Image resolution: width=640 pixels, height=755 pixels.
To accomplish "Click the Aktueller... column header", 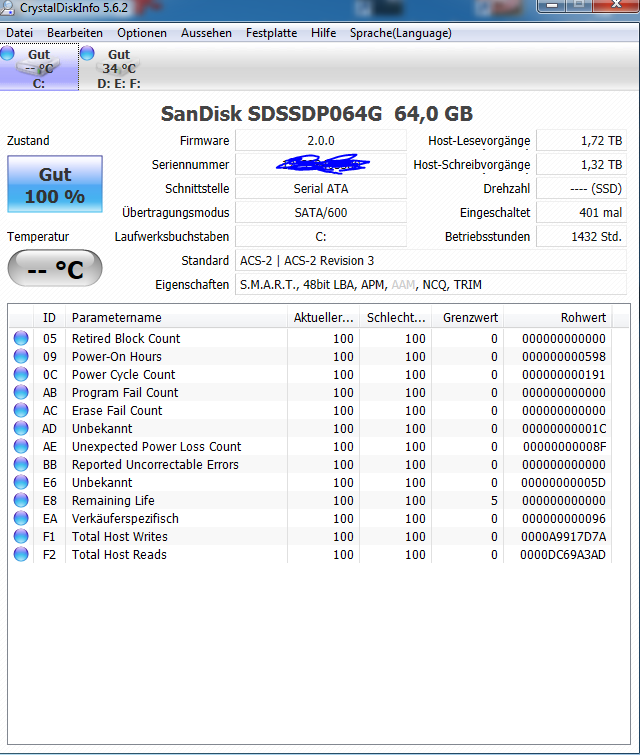I will click(x=323, y=318).
